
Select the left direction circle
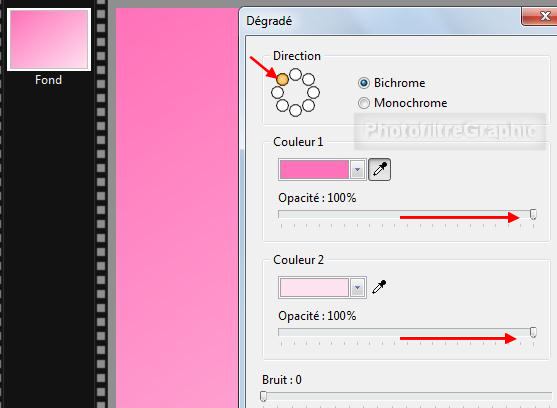pyautogui.click(x=277, y=92)
